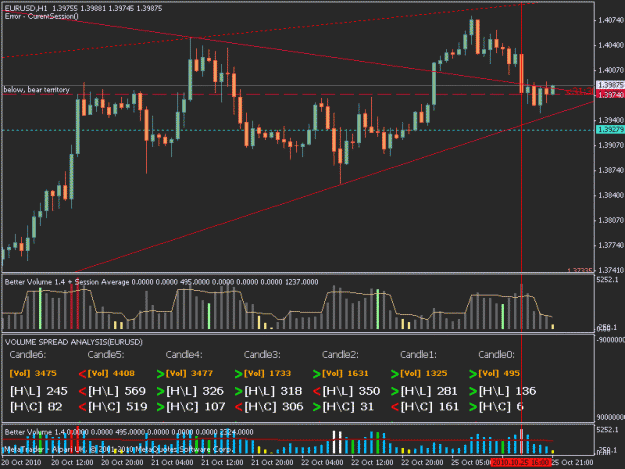This screenshot has width=625, height=469.
Task: Click the cyan price label 1.39279
Action: pos(610,130)
